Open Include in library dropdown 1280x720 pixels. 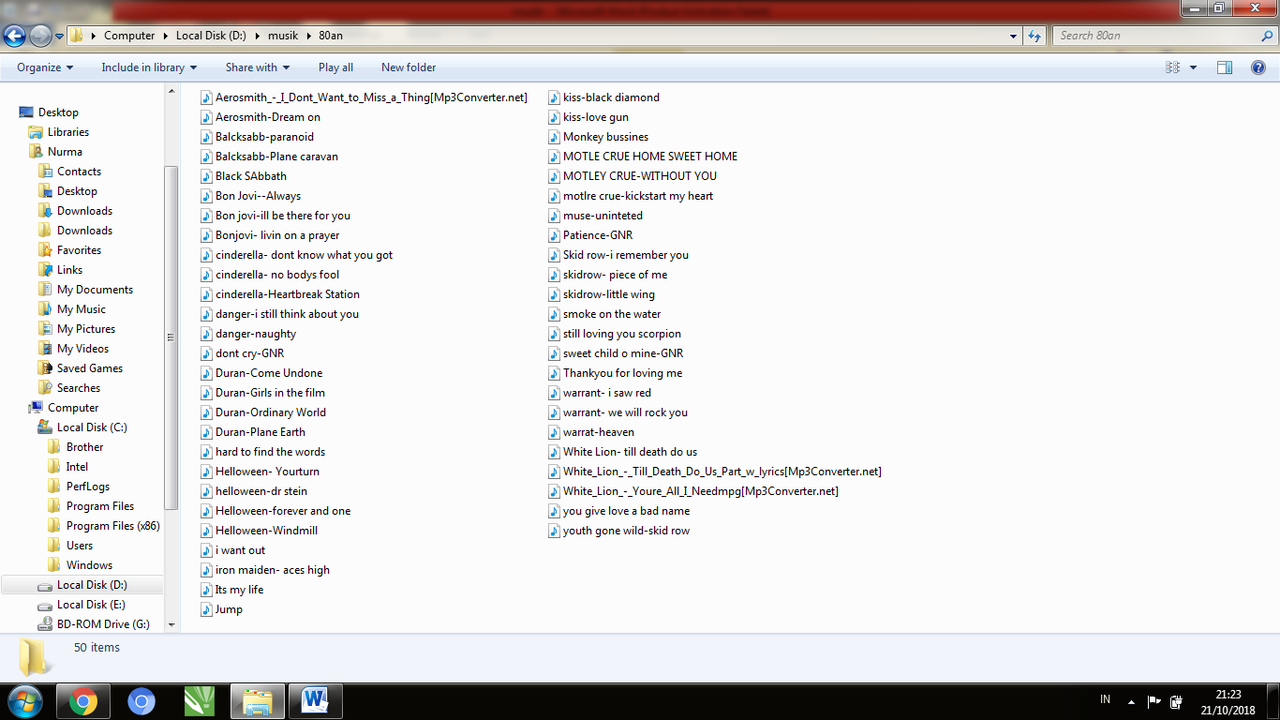149,67
